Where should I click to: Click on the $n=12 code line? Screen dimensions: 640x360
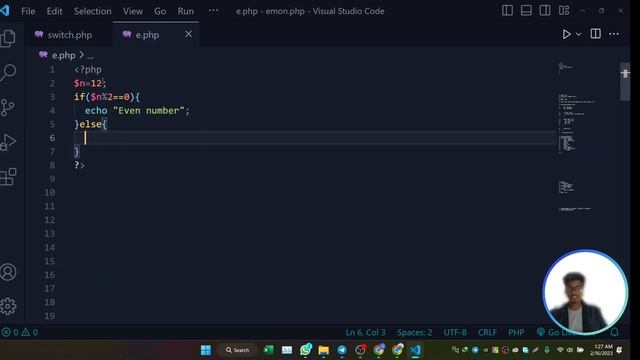click(x=90, y=83)
